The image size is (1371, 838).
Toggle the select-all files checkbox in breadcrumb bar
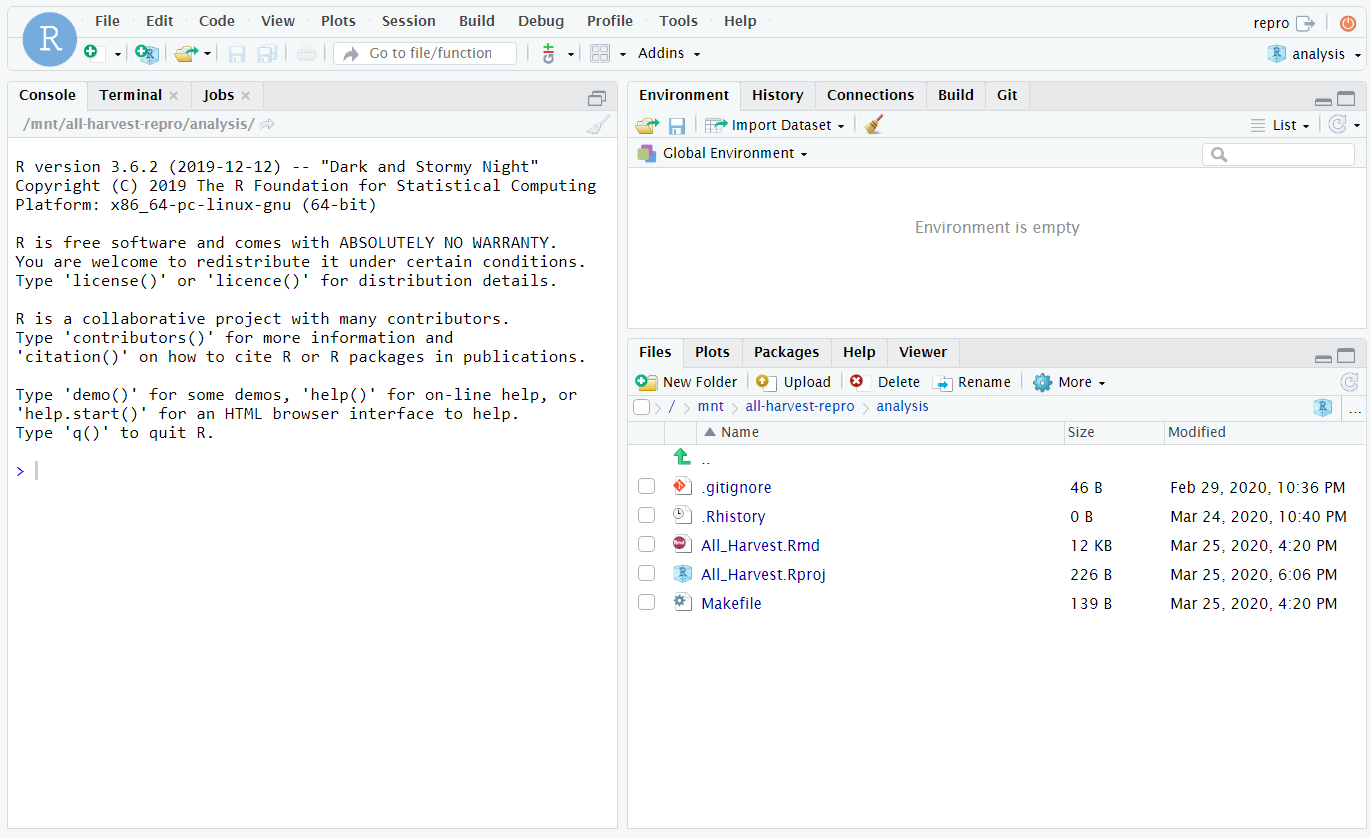coord(641,407)
